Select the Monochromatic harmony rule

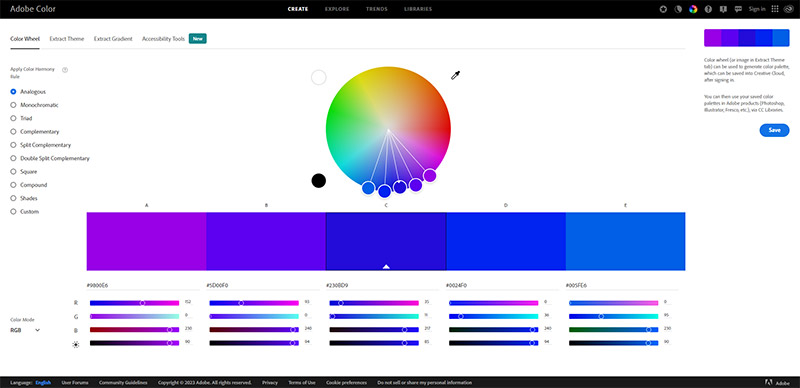(34, 105)
